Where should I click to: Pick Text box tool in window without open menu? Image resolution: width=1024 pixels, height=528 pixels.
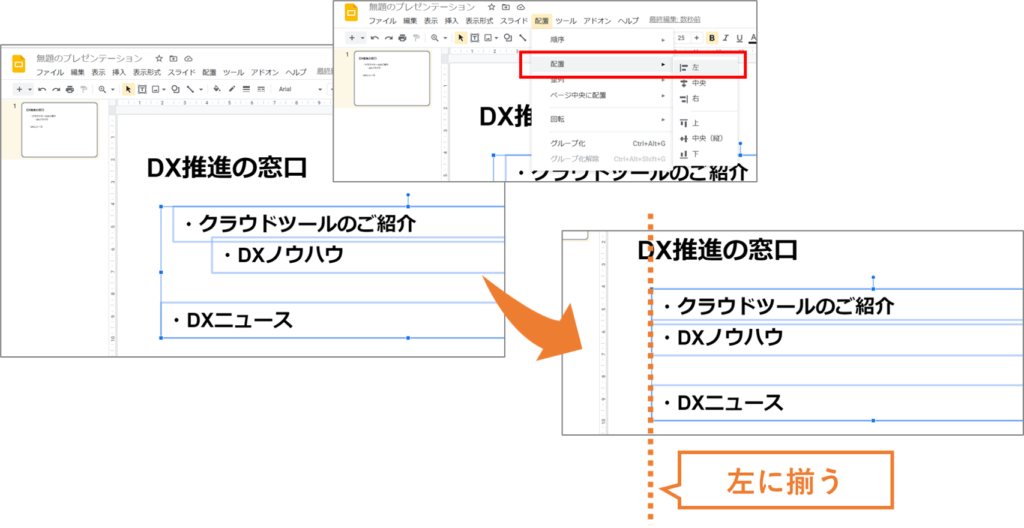click(142, 89)
